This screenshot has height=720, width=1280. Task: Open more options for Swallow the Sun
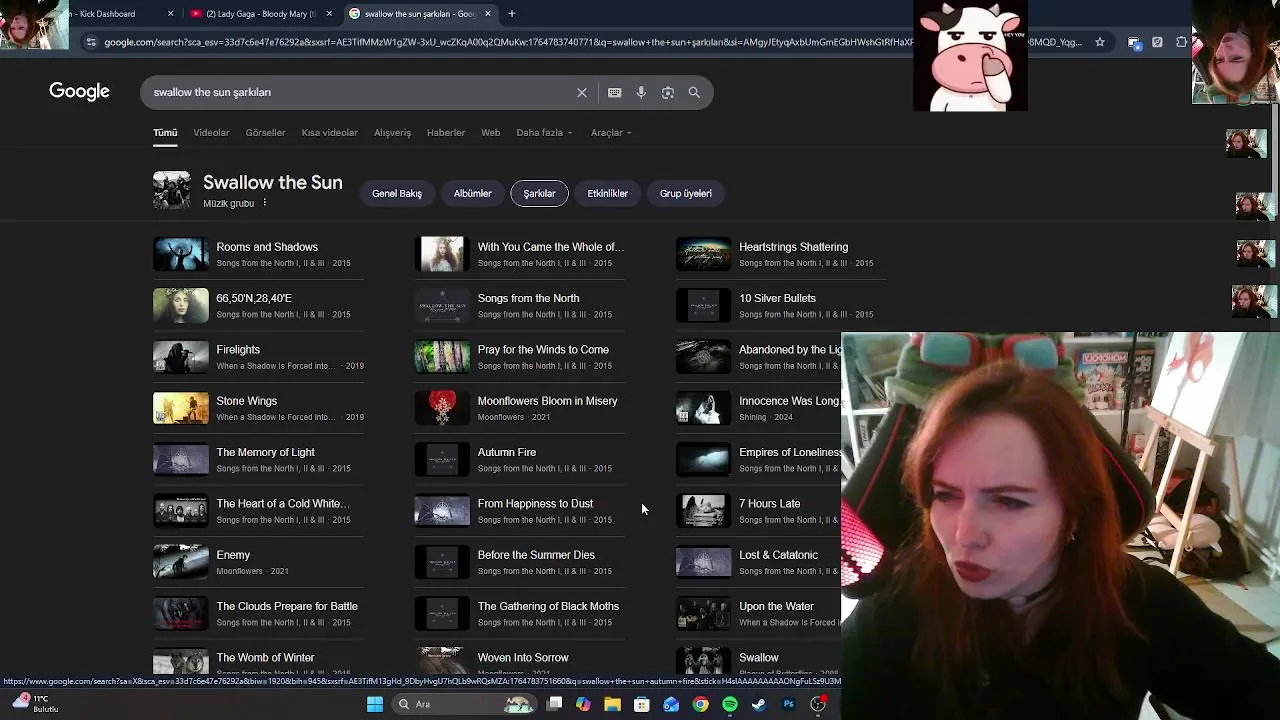(x=264, y=203)
